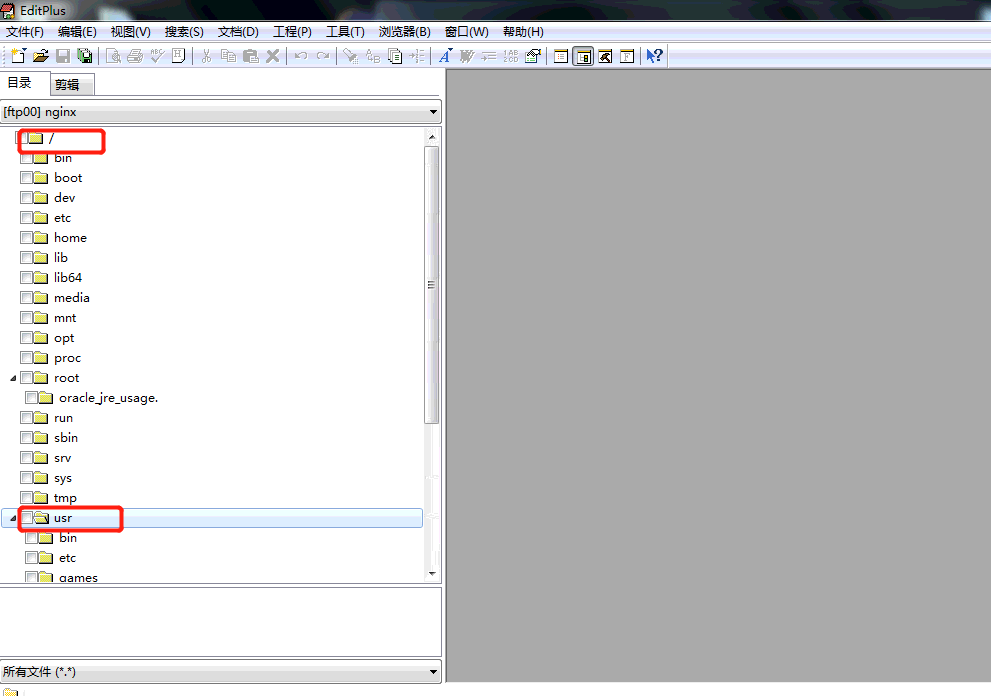Viewport: 991px width, 696px height.
Task: Open the [ftp00] nginx server dropdown
Action: click(433, 112)
